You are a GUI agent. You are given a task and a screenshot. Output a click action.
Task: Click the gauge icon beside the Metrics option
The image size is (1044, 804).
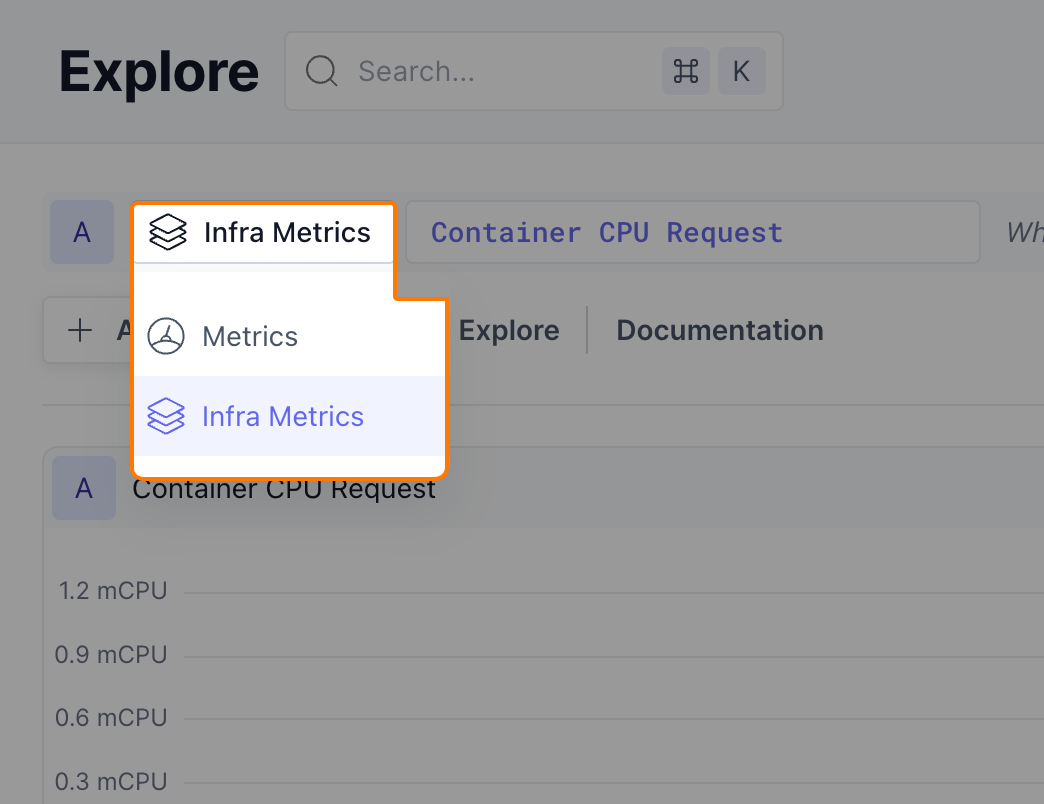tap(166, 337)
